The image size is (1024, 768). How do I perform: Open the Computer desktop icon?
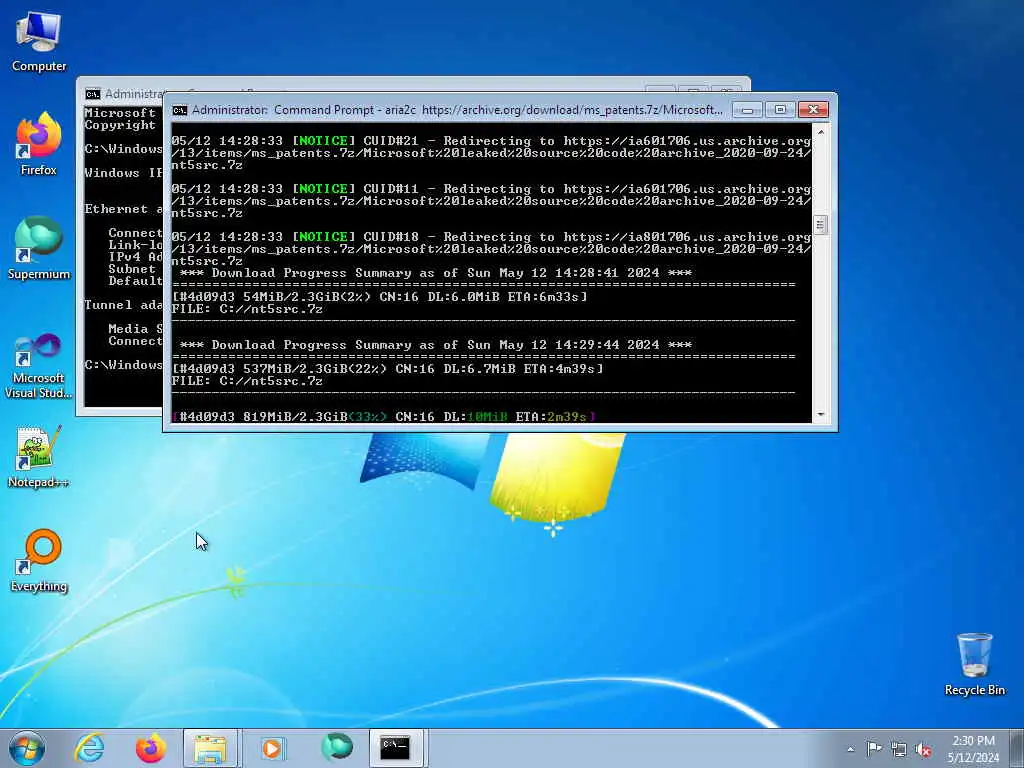click(x=39, y=43)
